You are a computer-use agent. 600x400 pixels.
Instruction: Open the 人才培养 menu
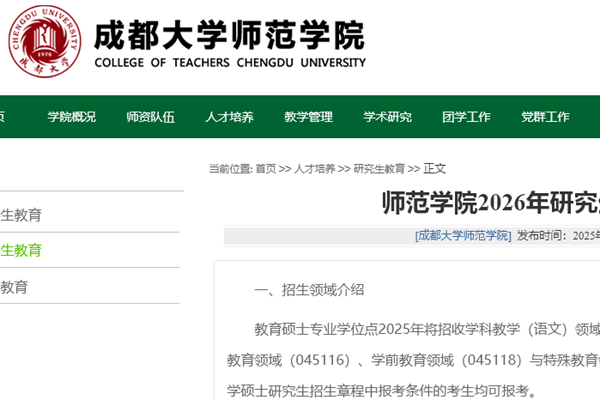[229, 117]
